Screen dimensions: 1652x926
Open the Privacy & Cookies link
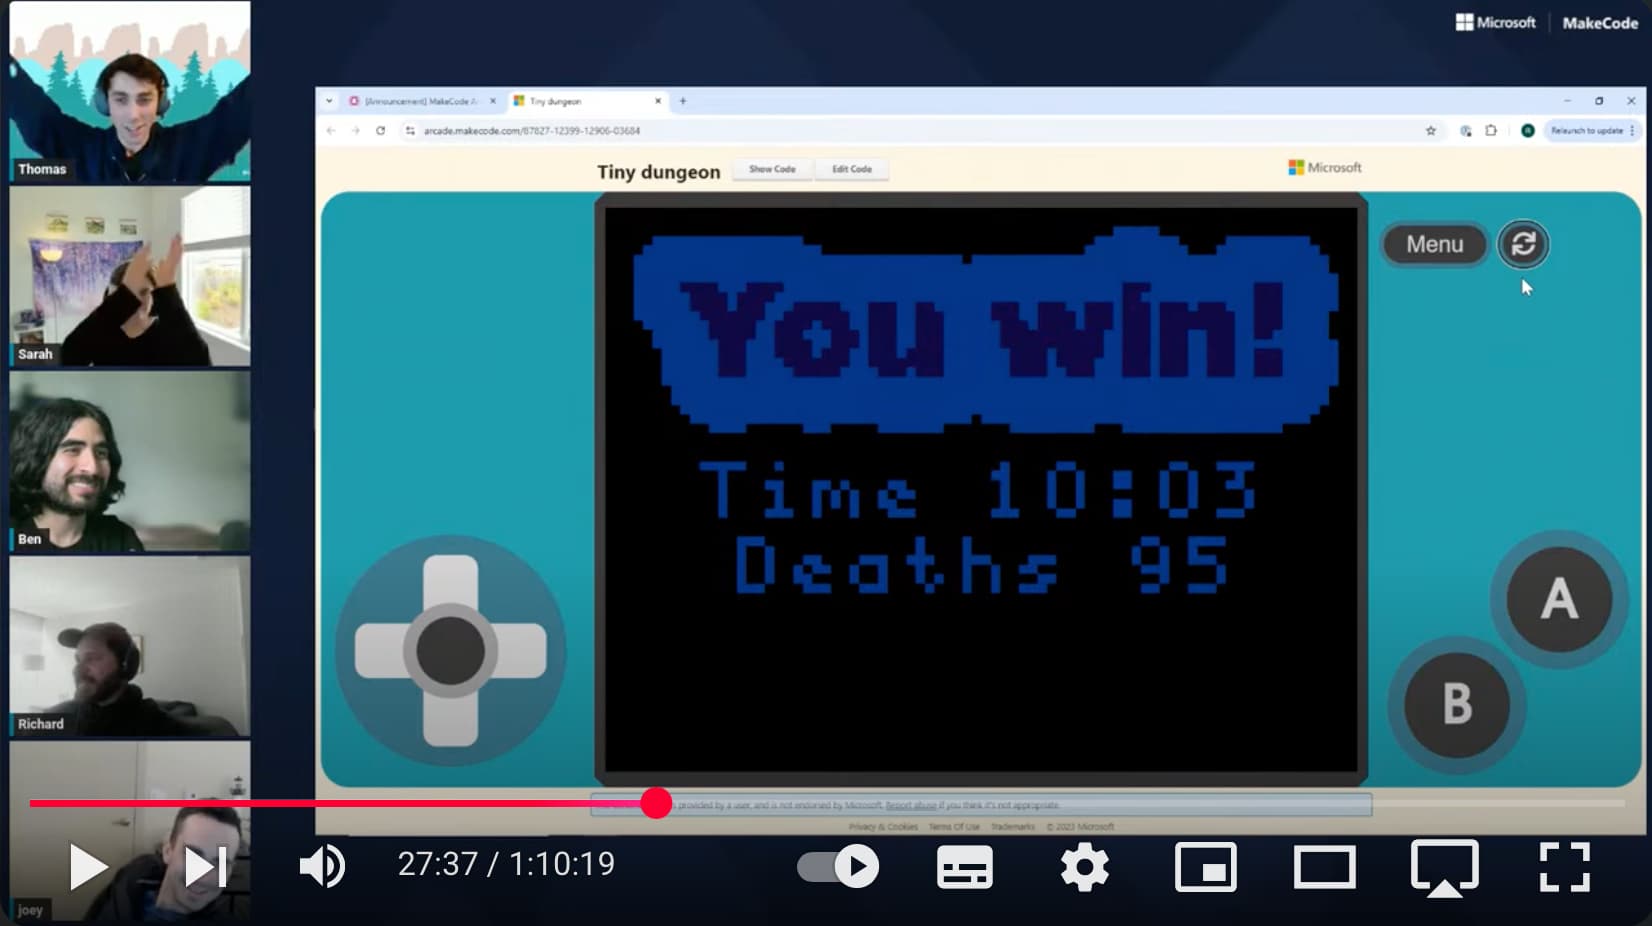pos(883,827)
